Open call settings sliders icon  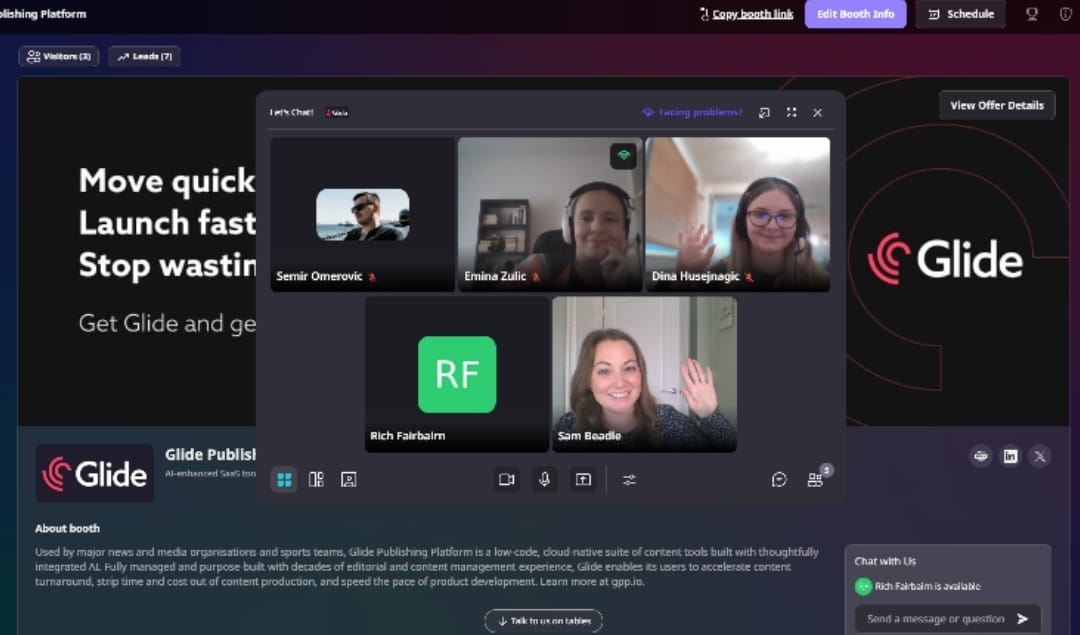click(629, 479)
